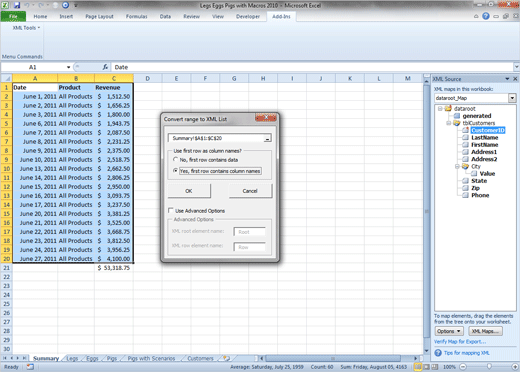Select the generated element in XML tree

click(477, 116)
